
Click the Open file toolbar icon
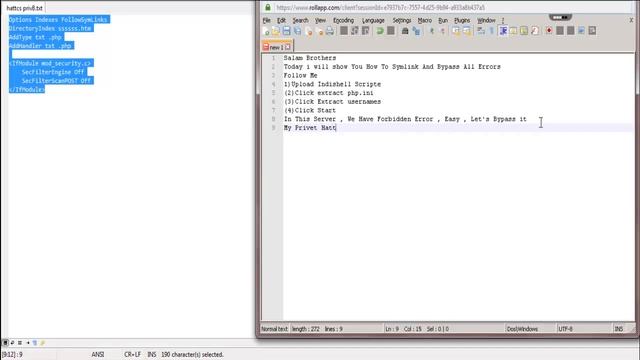coord(276,31)
